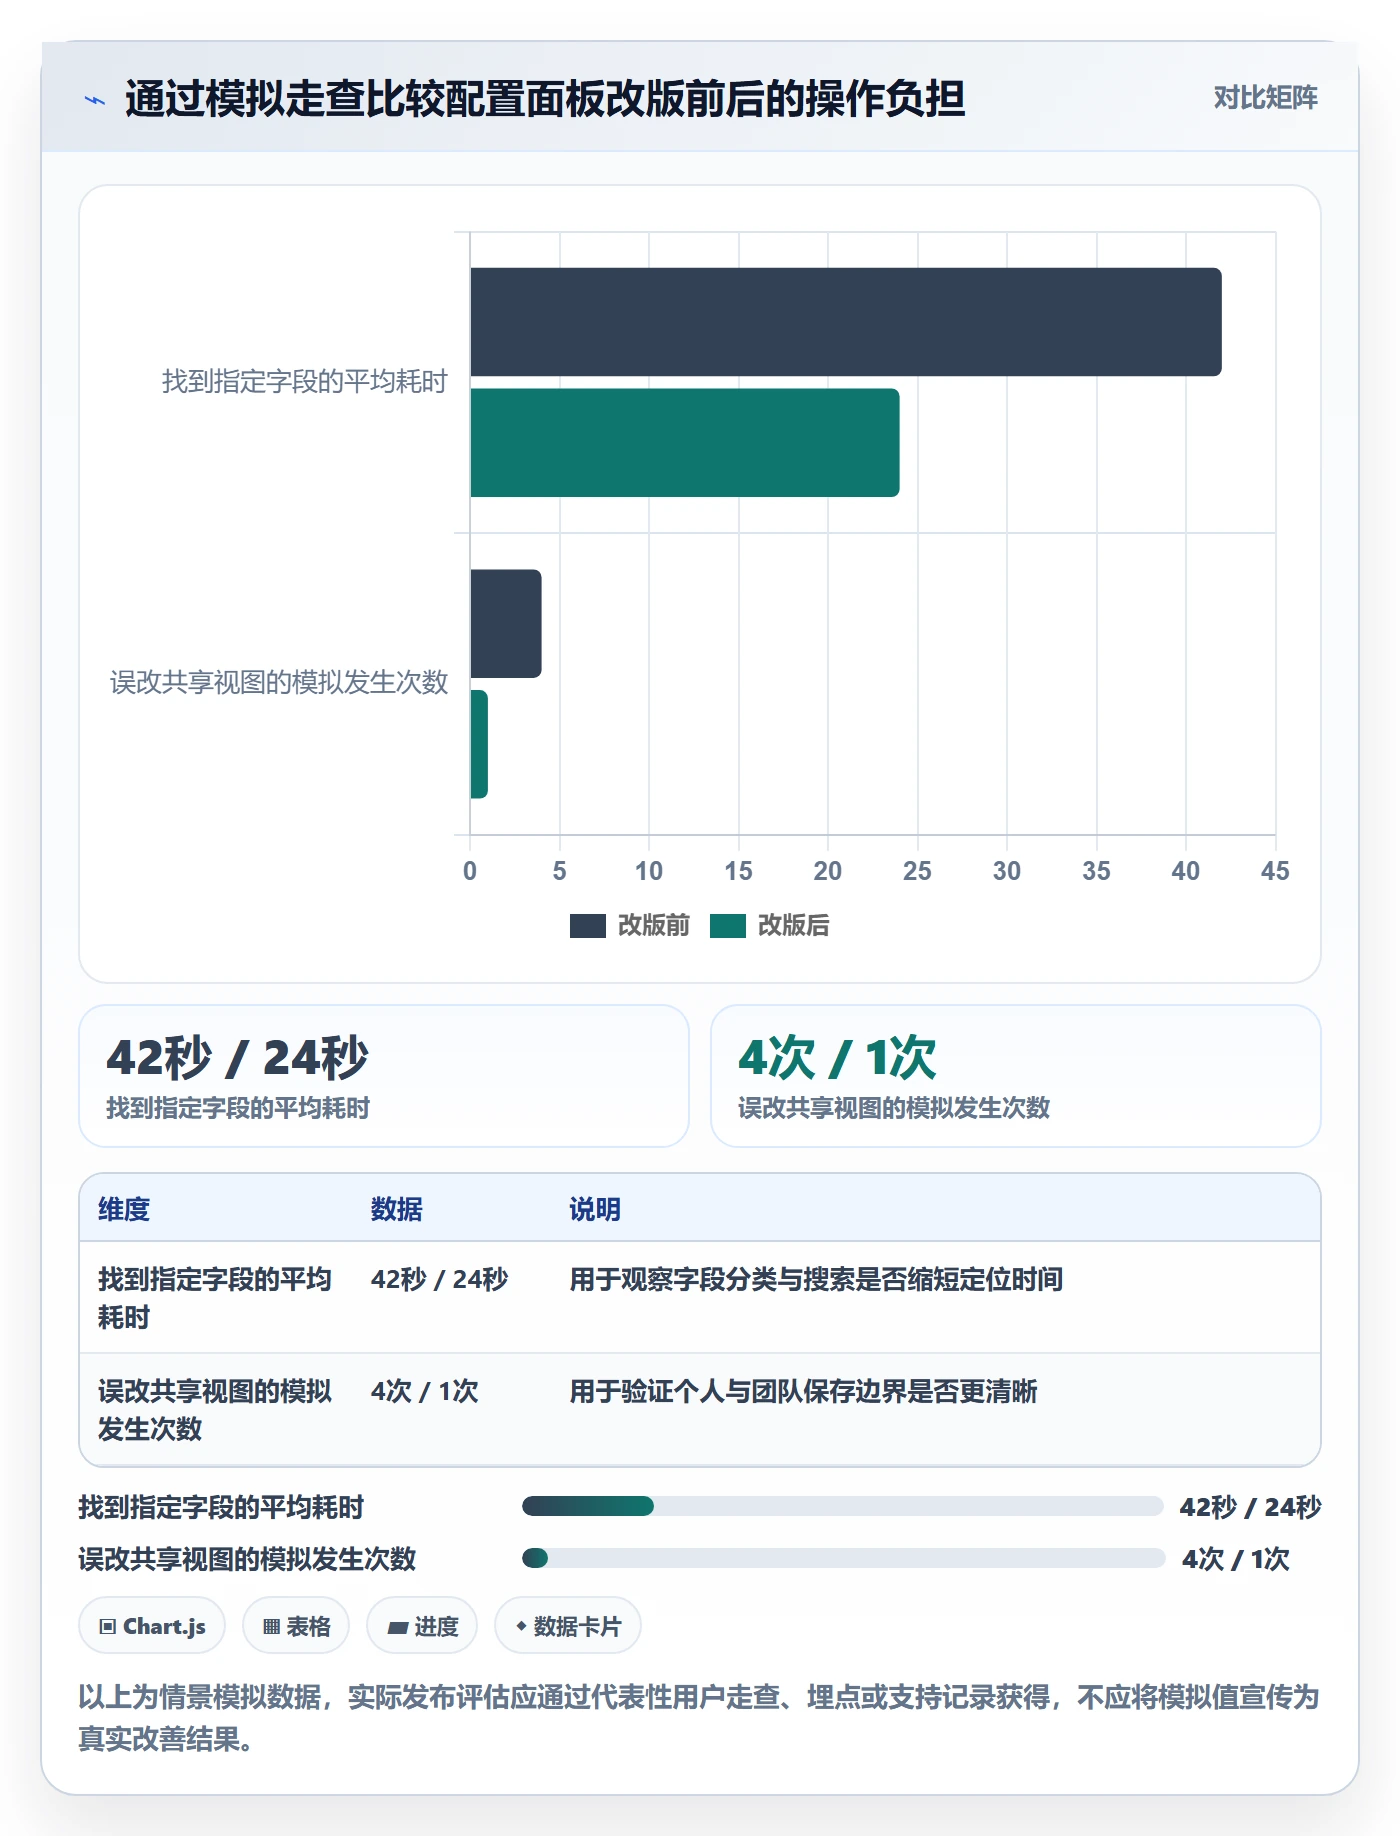The height and width of the screenshot is (1836, 1400).
Task: Click the square icon in Chart.js chip
Action: [x=108, y=1627]
